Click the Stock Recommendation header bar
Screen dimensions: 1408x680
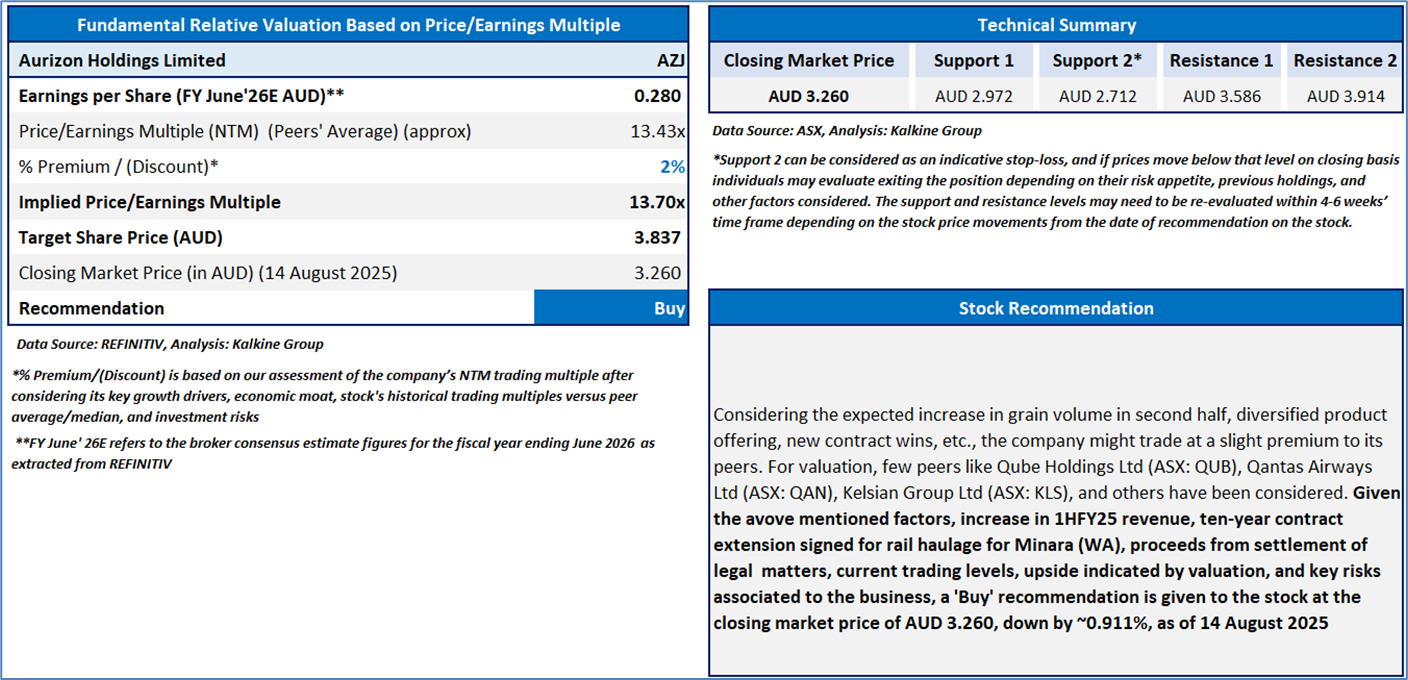[1056, 308]
